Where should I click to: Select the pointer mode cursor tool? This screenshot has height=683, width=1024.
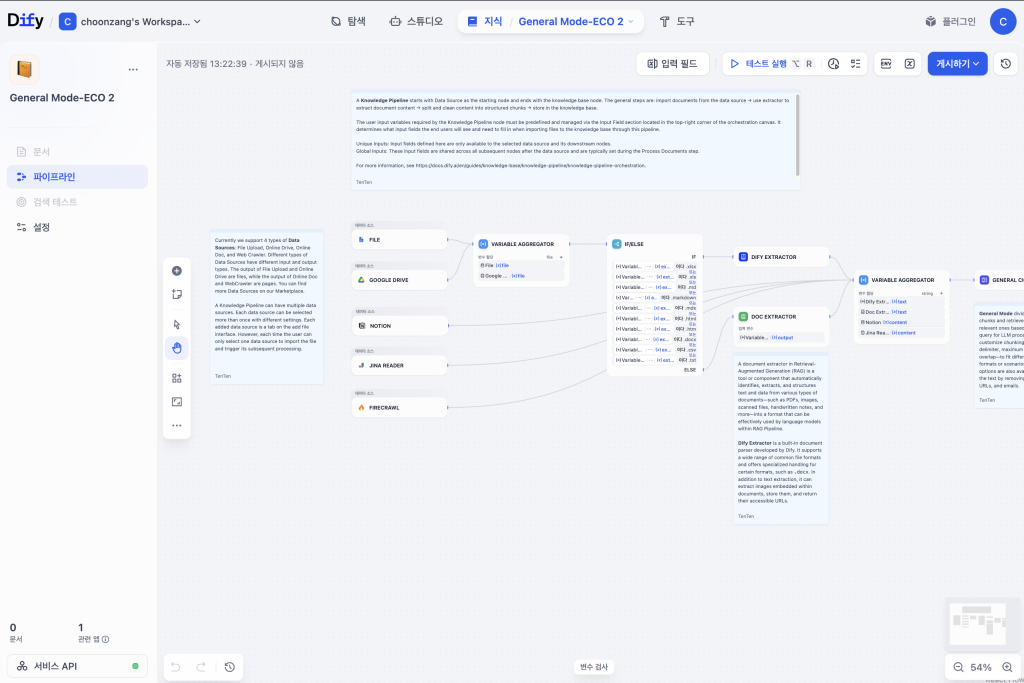coord(177,324)
